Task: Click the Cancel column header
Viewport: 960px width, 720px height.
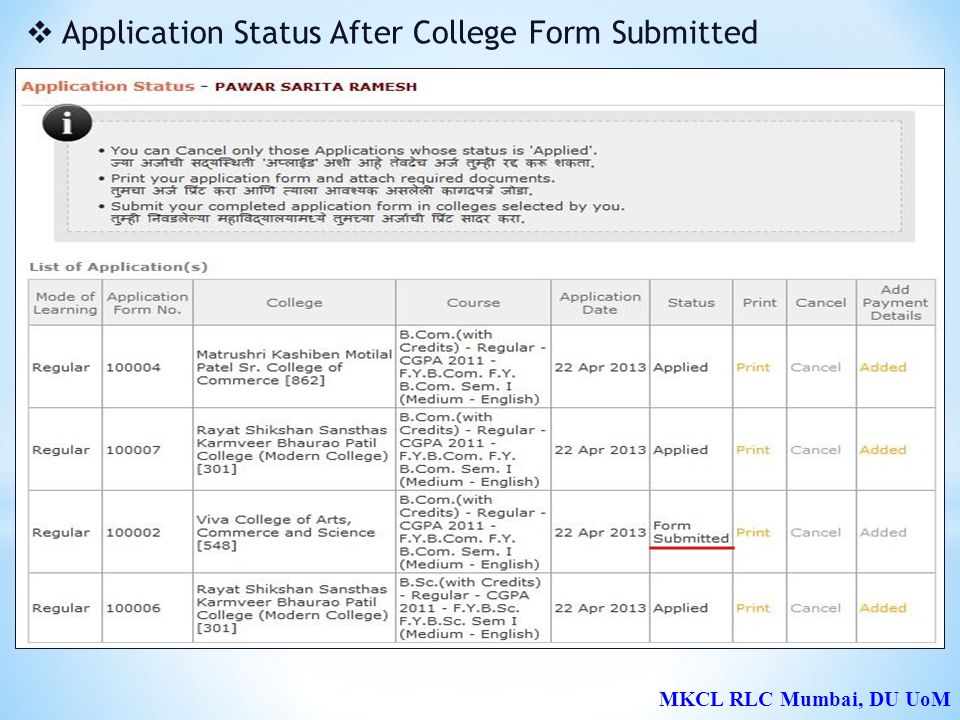Action: point(821,302)
